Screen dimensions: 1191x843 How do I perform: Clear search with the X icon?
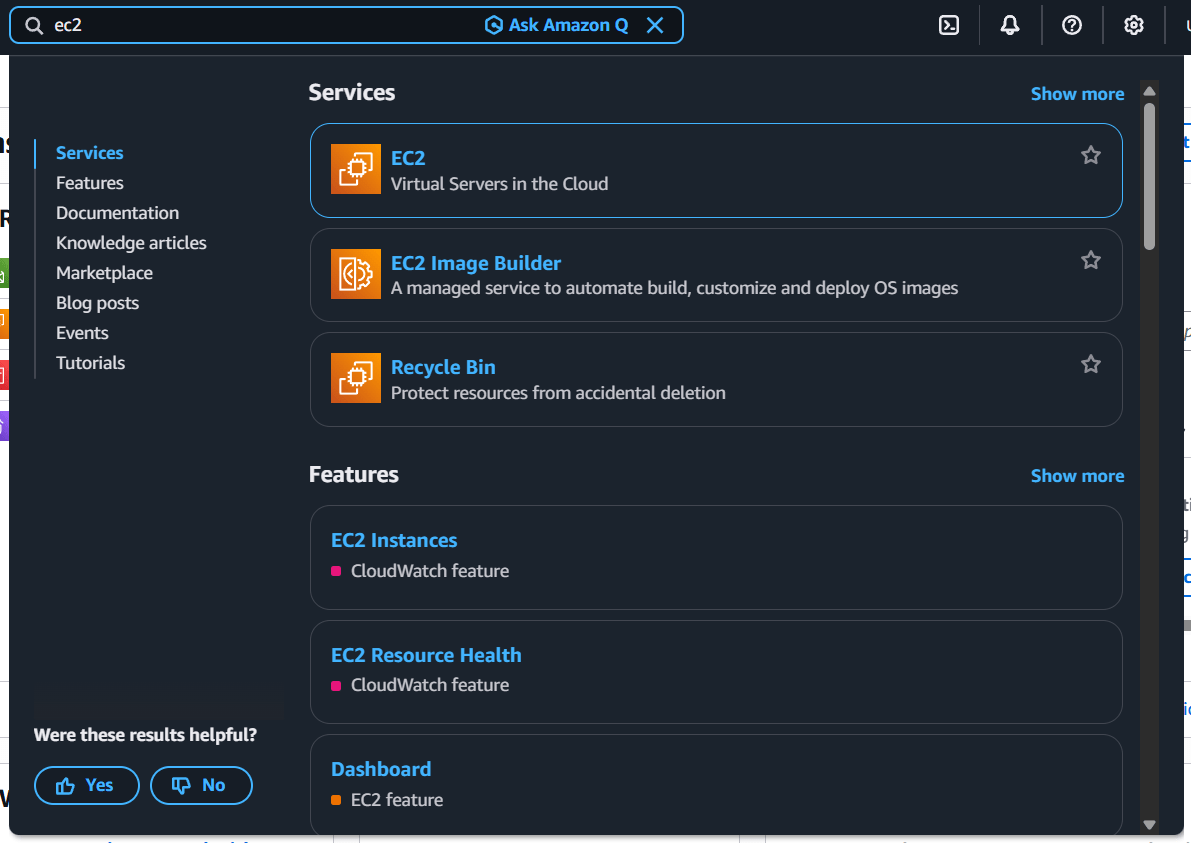click(655, 25)
